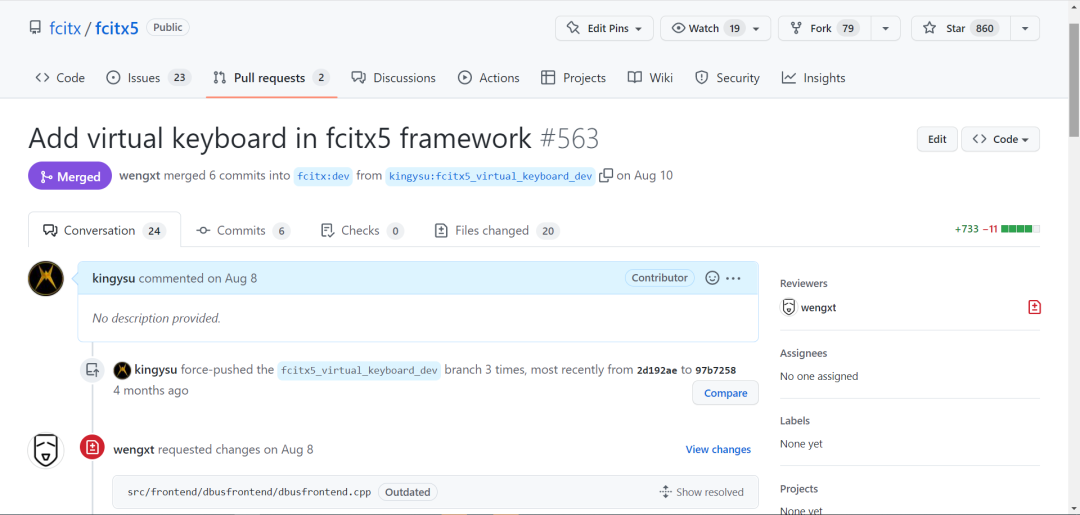Copy the head branch name icon
The height and width of the screenshot is (515, 1080).
pos(606,176)
